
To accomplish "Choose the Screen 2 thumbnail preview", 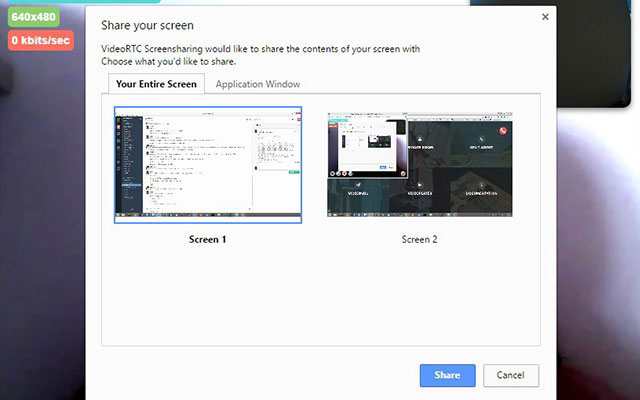I will point(420,164).
